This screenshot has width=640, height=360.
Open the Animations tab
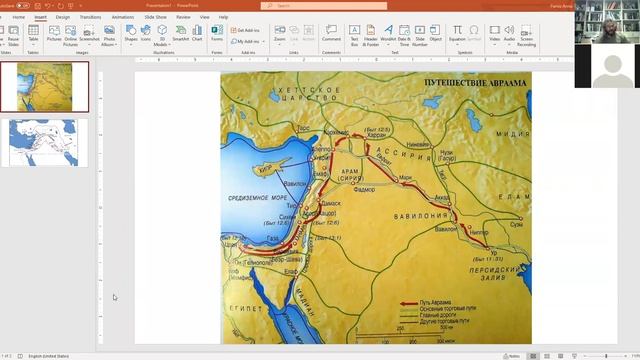point(122,17)
